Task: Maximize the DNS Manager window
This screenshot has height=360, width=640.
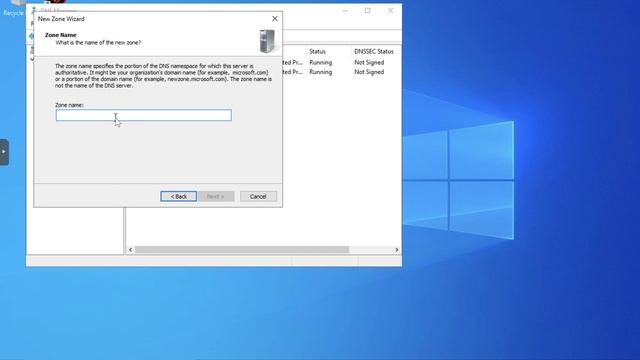Action: [x=367, y=11]
